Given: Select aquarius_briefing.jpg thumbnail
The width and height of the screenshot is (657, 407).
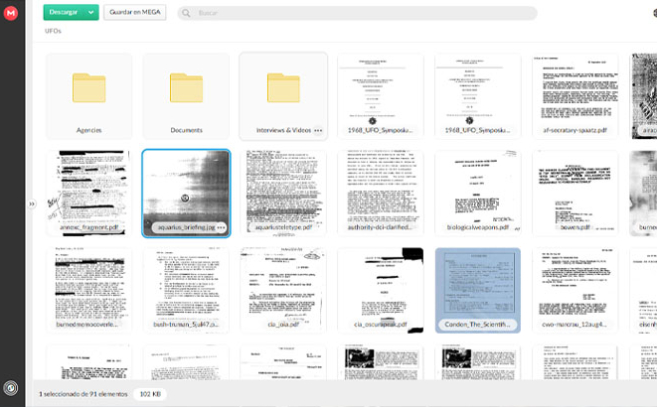Looking at the screenshot, I should pyautogui.click(x=186, y=193).
